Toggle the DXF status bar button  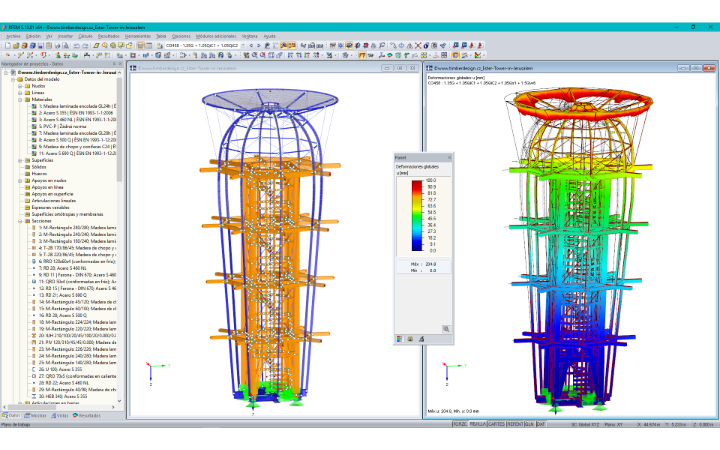tap(540, 424)
